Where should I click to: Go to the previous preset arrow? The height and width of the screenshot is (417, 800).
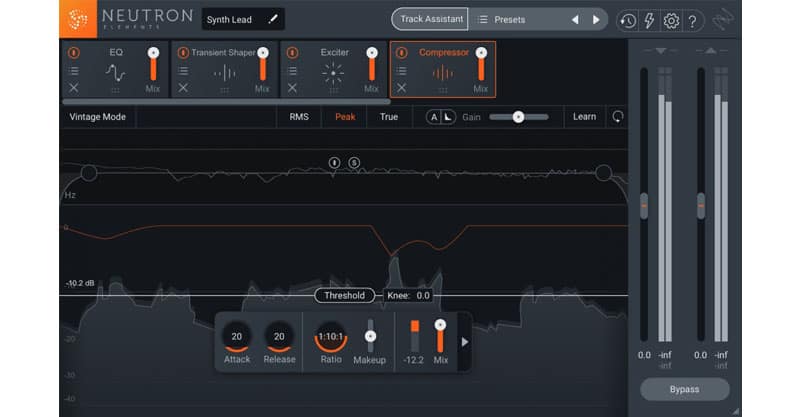(575, 19)
